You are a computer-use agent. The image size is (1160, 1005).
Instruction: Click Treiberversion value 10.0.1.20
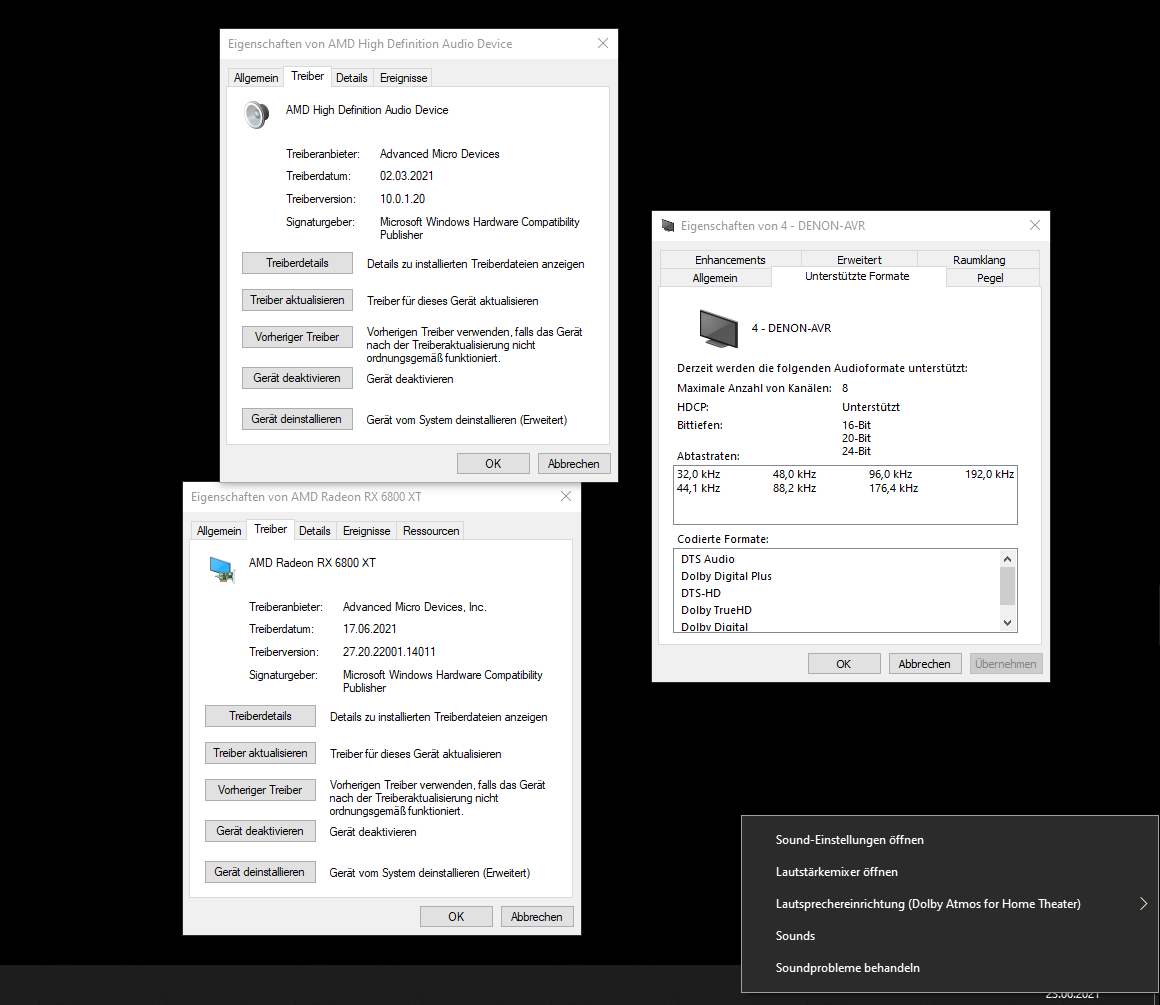402,199
